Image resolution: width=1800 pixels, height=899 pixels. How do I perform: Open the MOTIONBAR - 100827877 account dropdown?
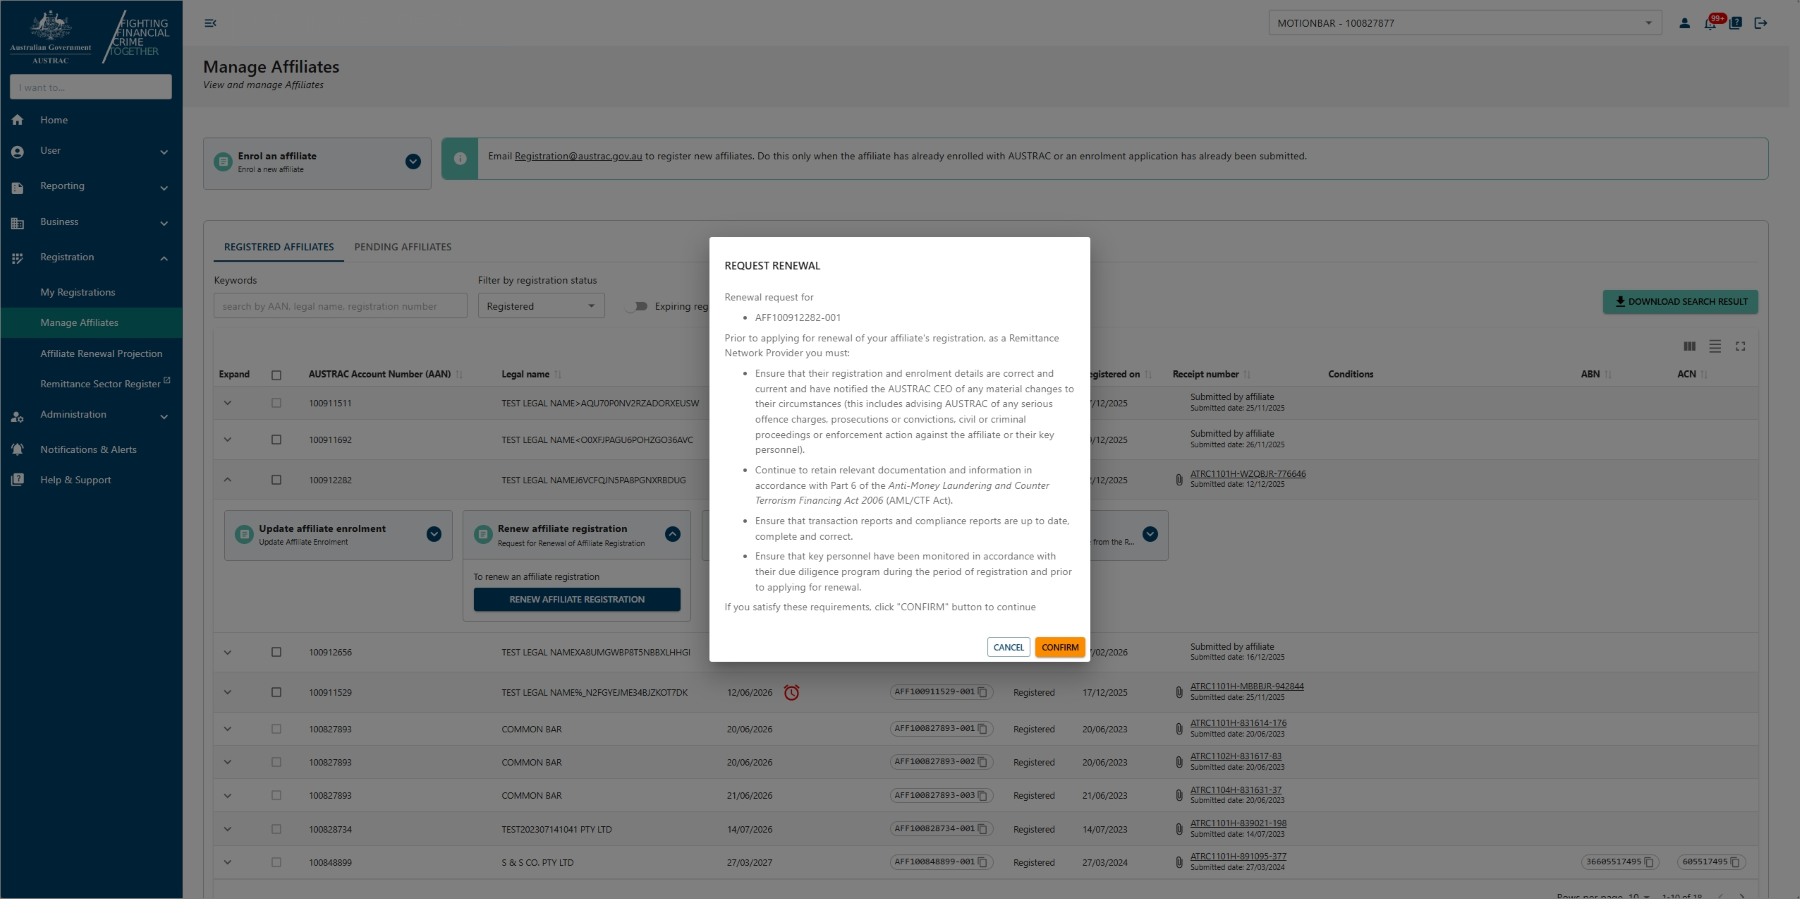click(x=1465, y=23)
